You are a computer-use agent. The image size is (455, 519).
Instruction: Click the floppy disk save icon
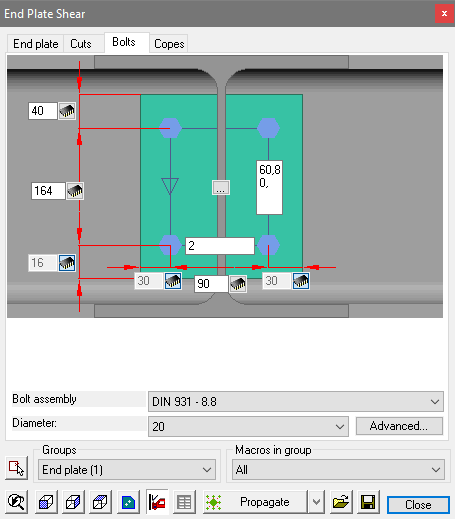coord(368,502)
